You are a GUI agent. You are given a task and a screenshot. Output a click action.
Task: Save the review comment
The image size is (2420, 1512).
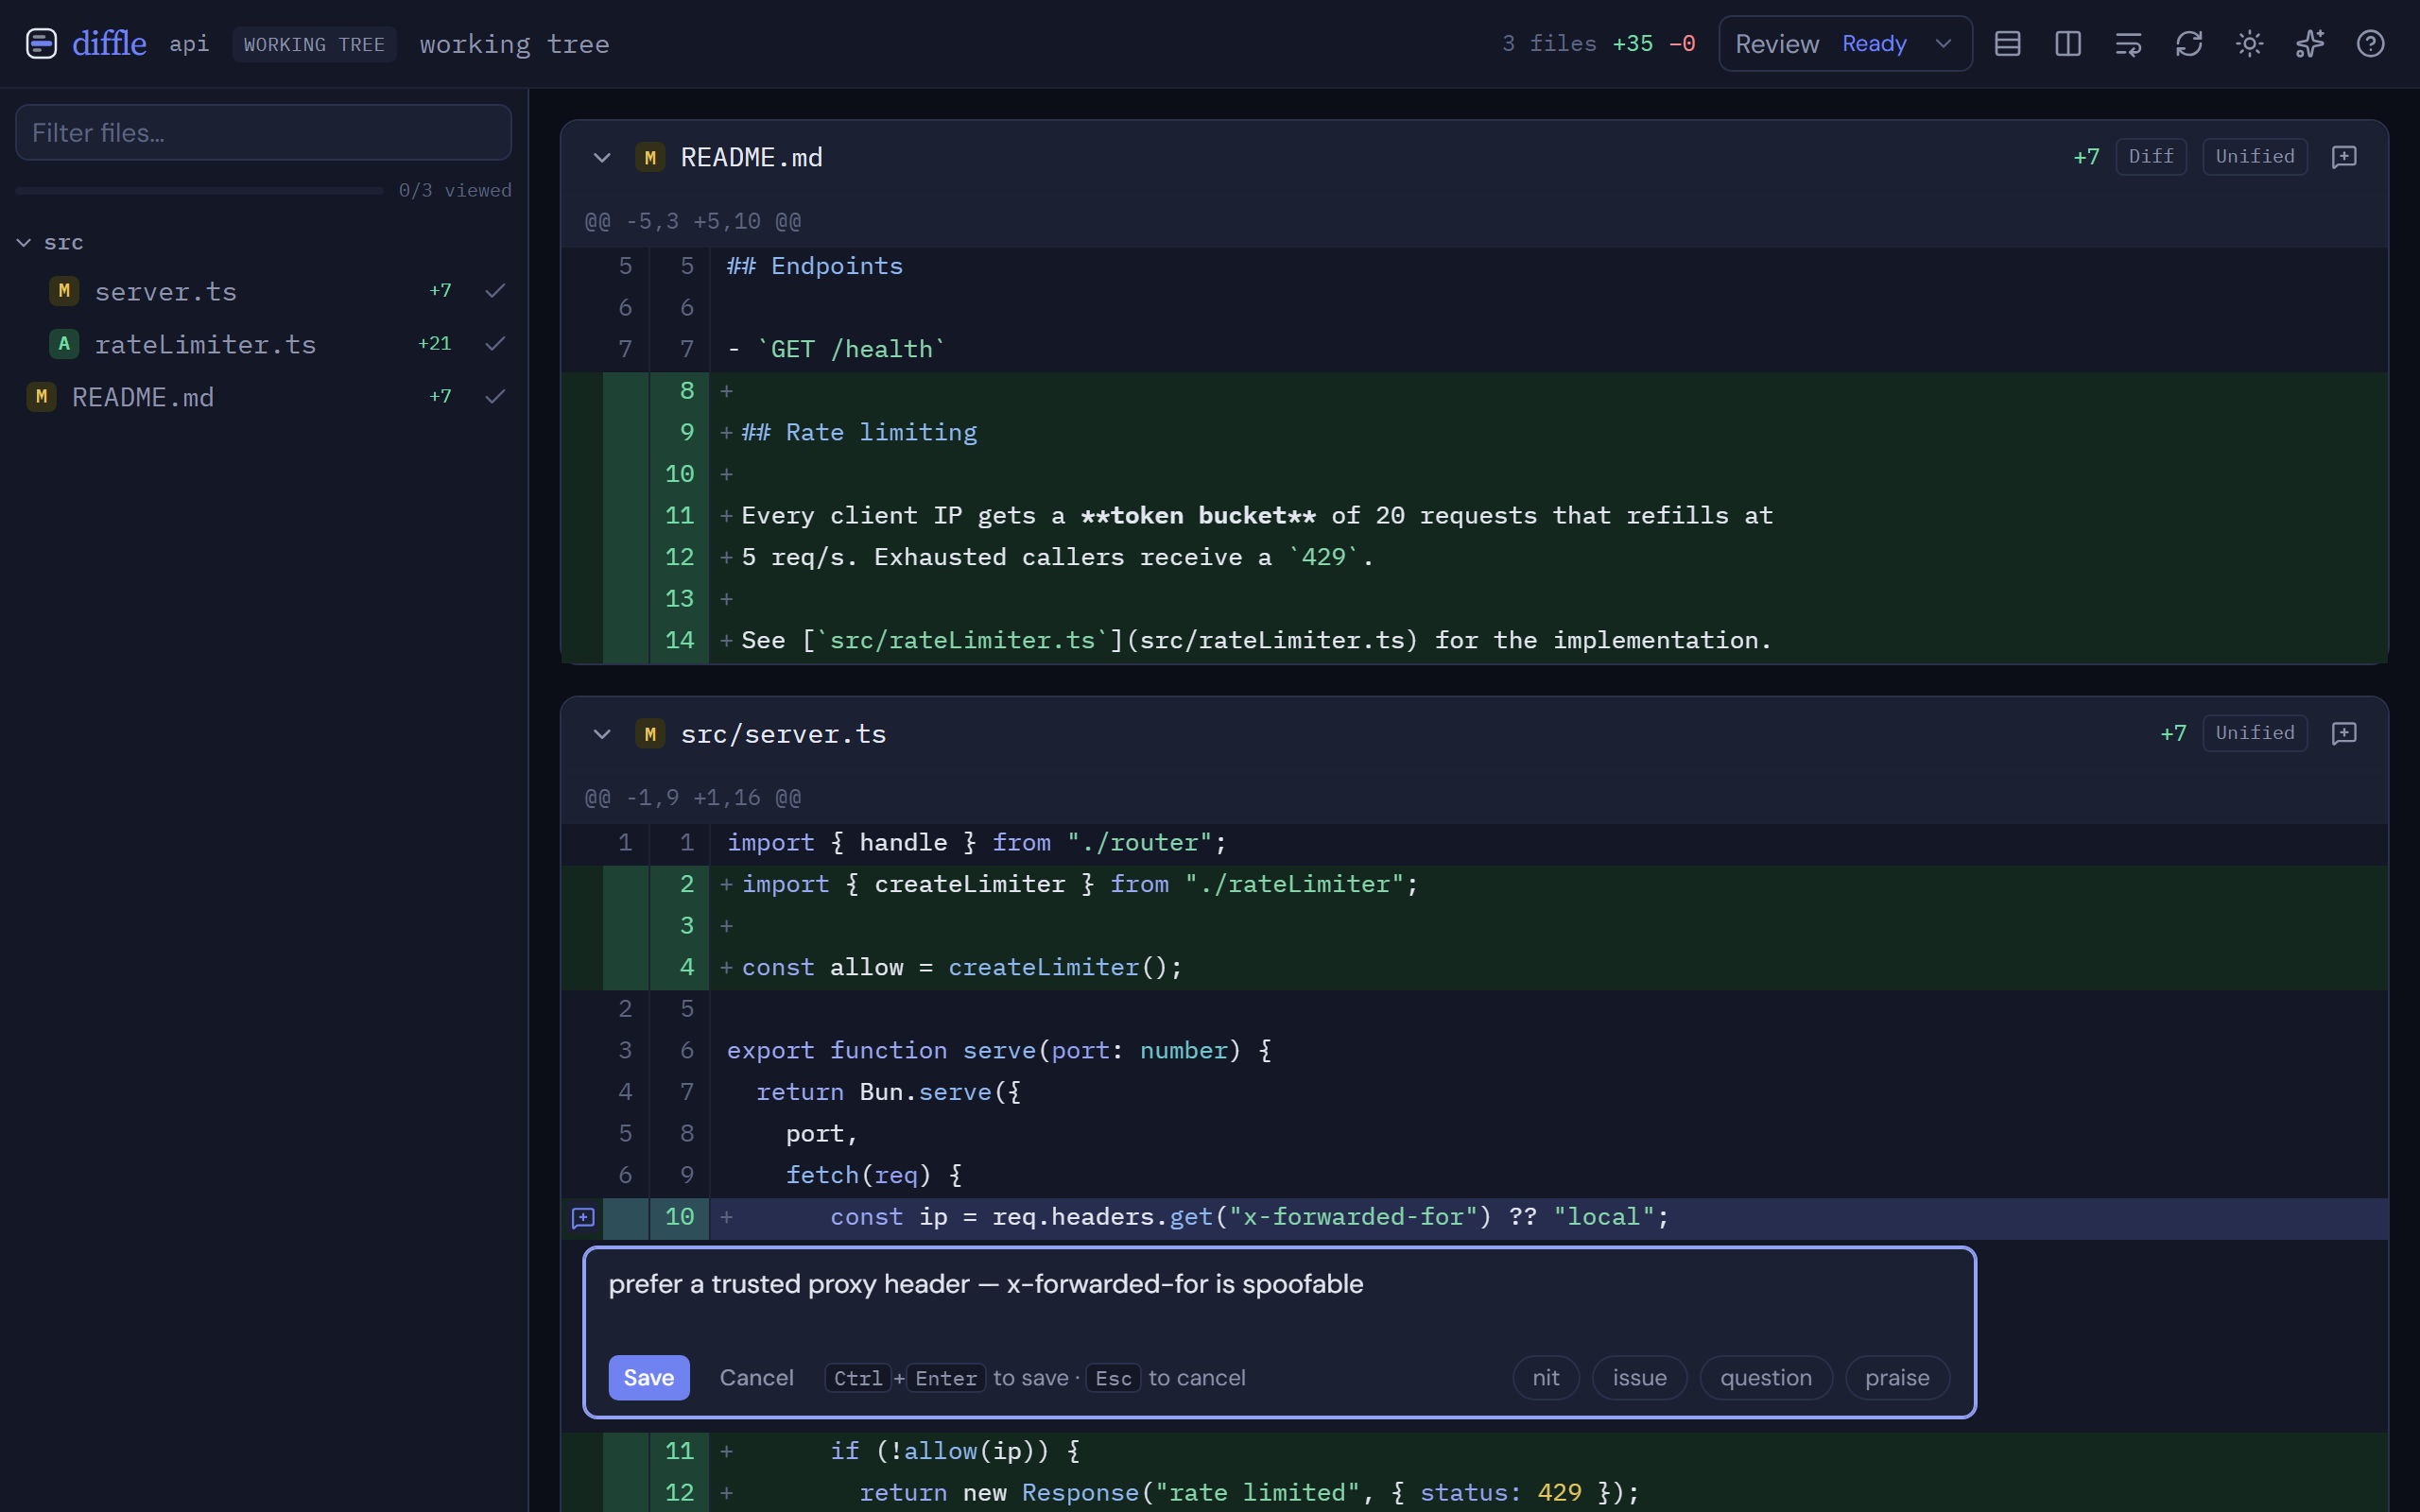(x=649, y=1378)
